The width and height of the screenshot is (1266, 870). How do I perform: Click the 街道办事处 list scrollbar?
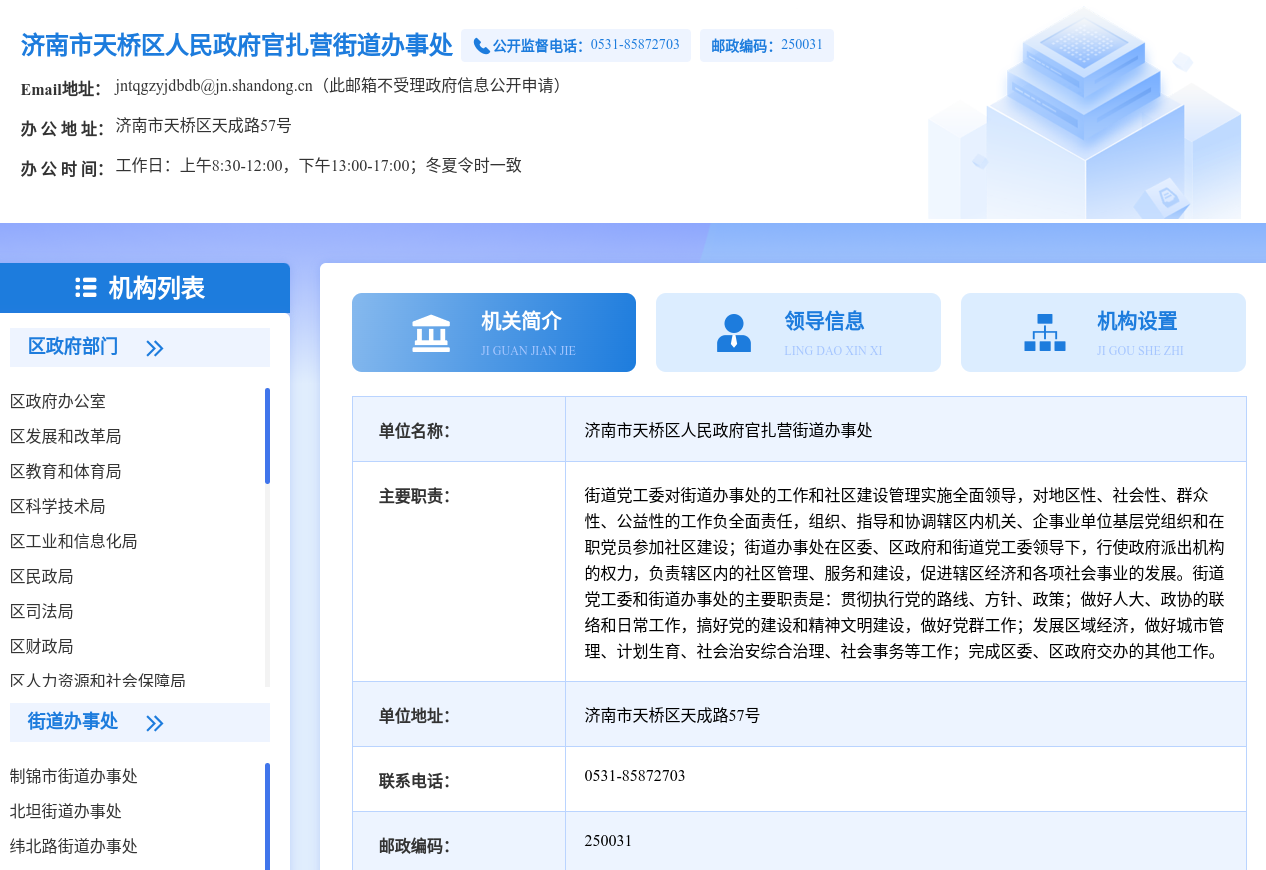(x=267, y=815)
